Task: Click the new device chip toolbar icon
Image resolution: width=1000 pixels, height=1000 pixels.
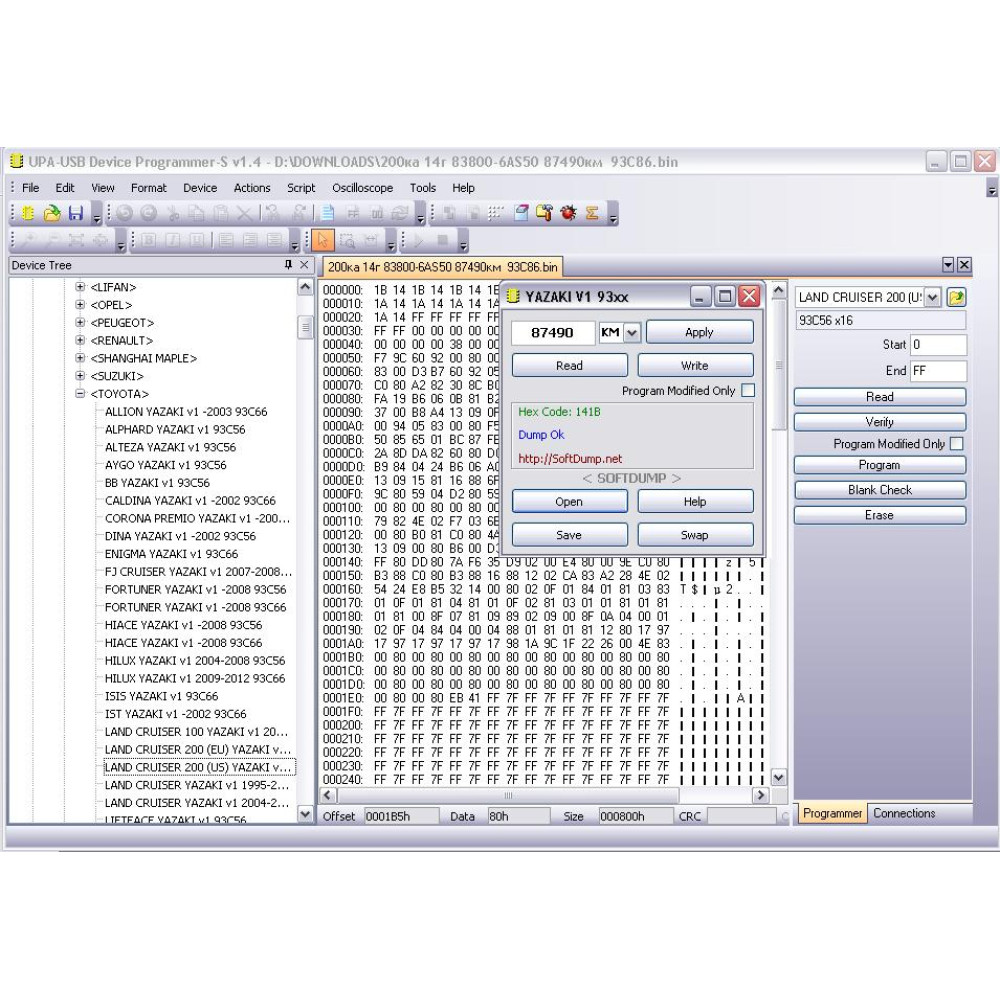Action: (x=27, y=213)
